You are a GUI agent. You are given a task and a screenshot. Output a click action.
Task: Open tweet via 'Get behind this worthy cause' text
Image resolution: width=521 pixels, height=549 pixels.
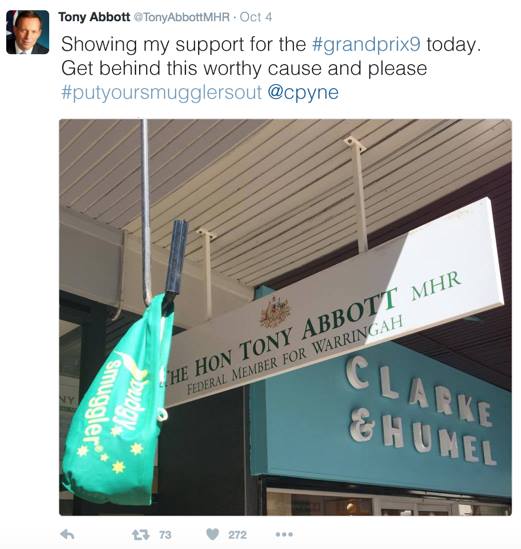point(244,68)
